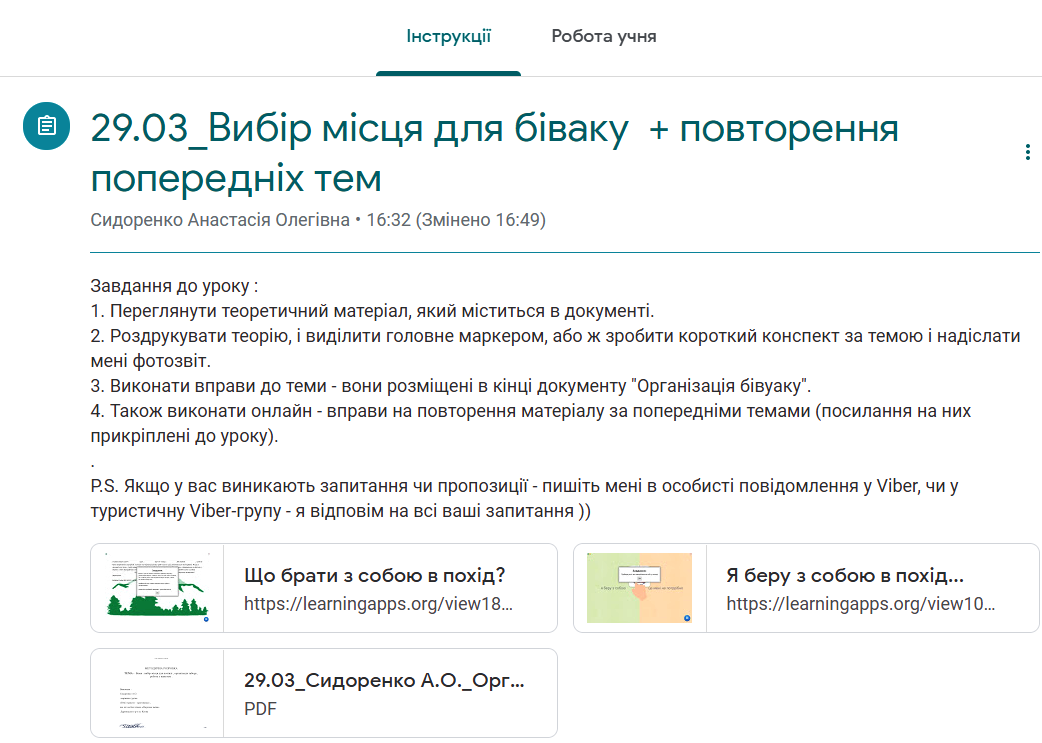Click the PDF file type label
This screenshot has width=1042, height=743.
pyautogui.click(x=260, y=708)
